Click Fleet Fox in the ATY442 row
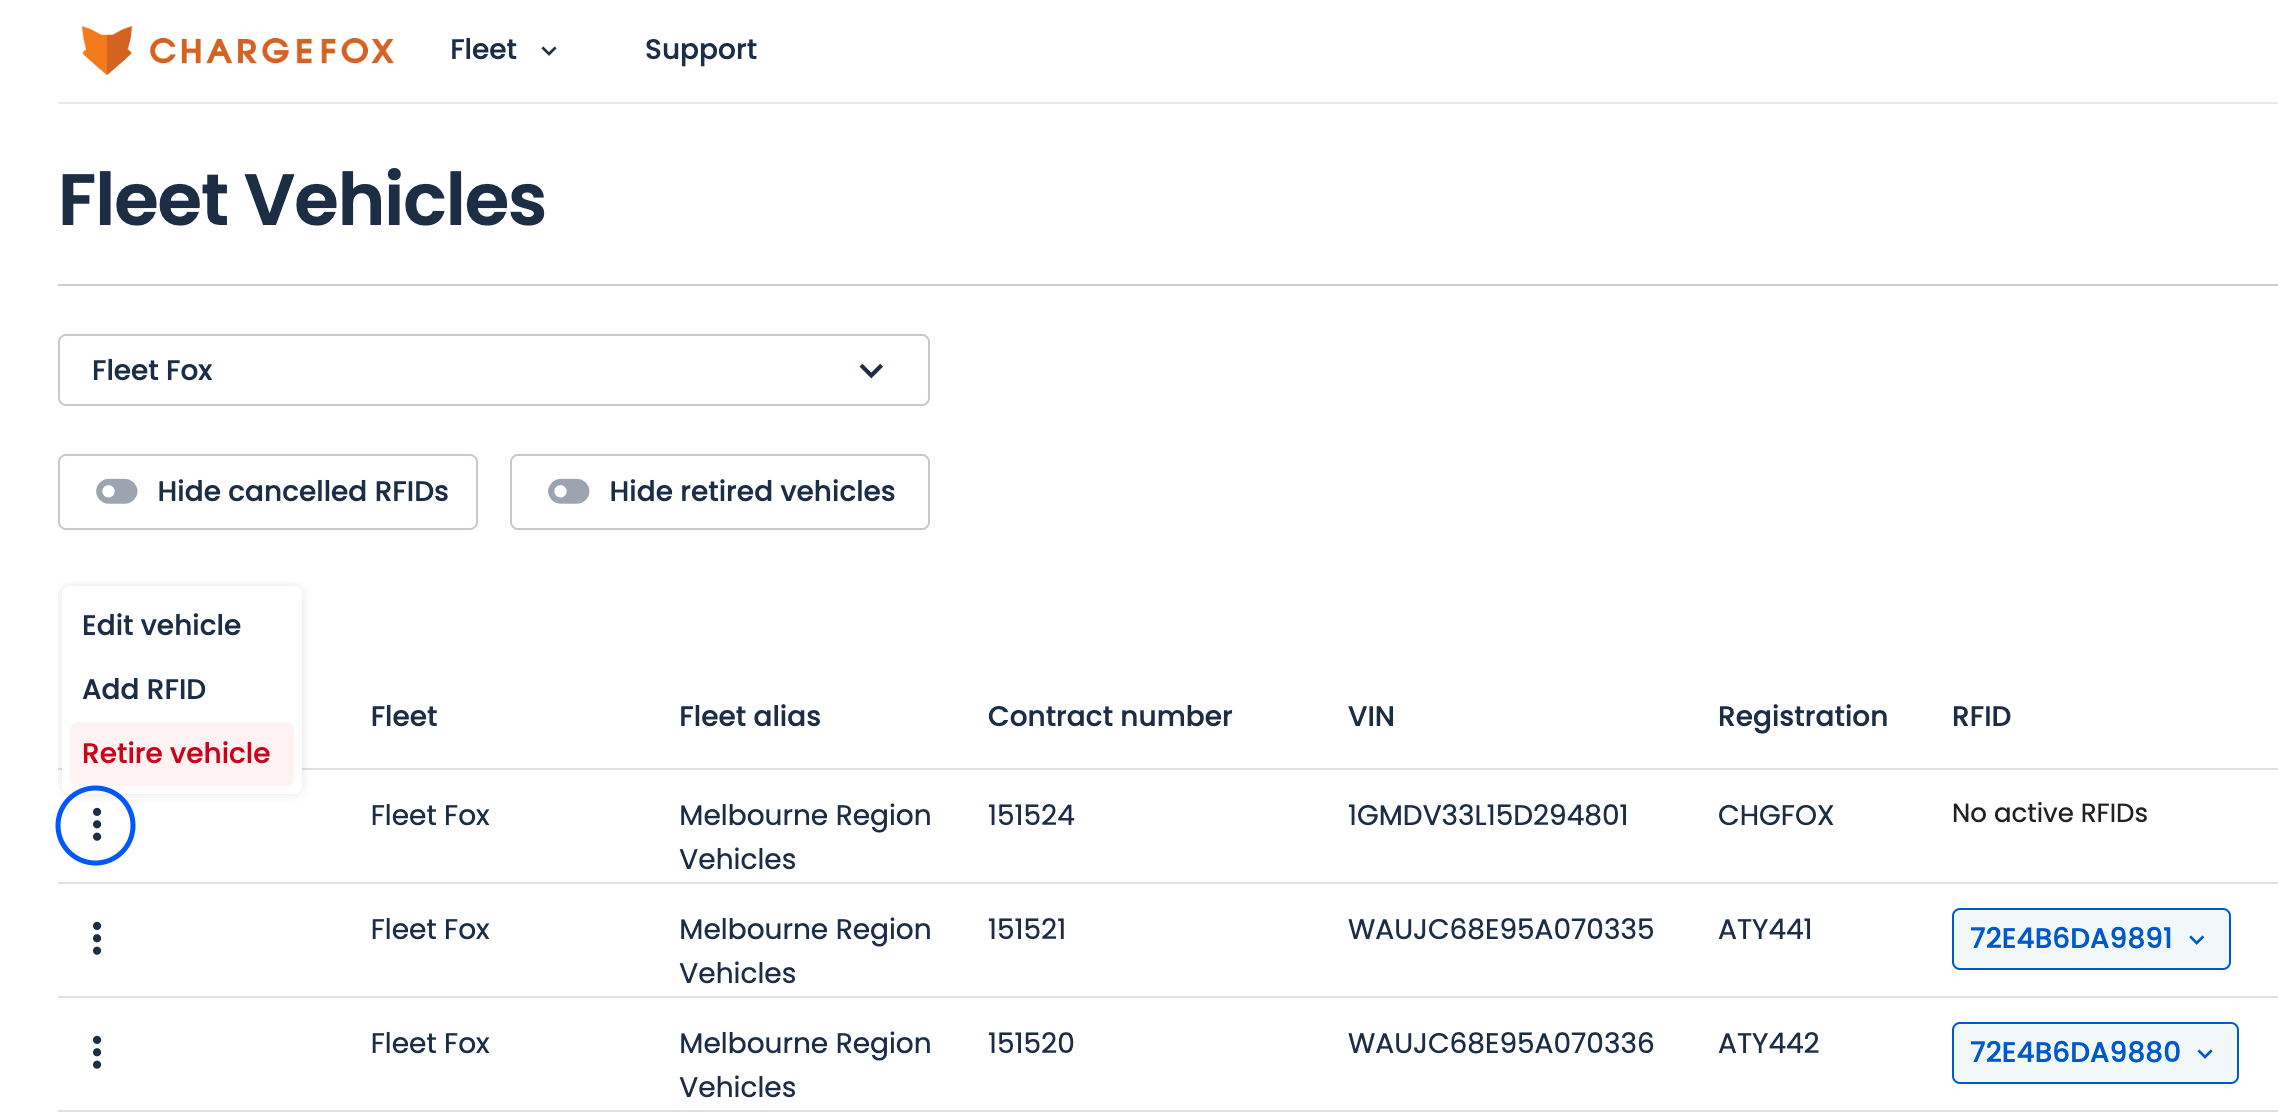Image resolution: width=2278 pixels, height=1116 pixels. pyautogui.click(x=430, y=1043)
